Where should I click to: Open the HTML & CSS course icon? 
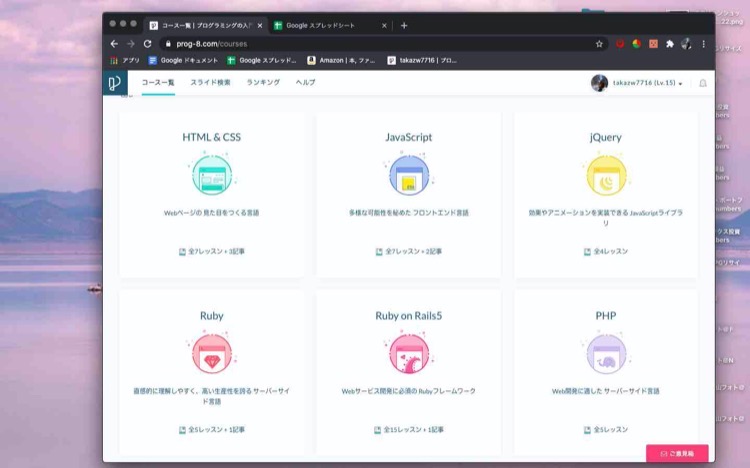[x=212, y=175]
